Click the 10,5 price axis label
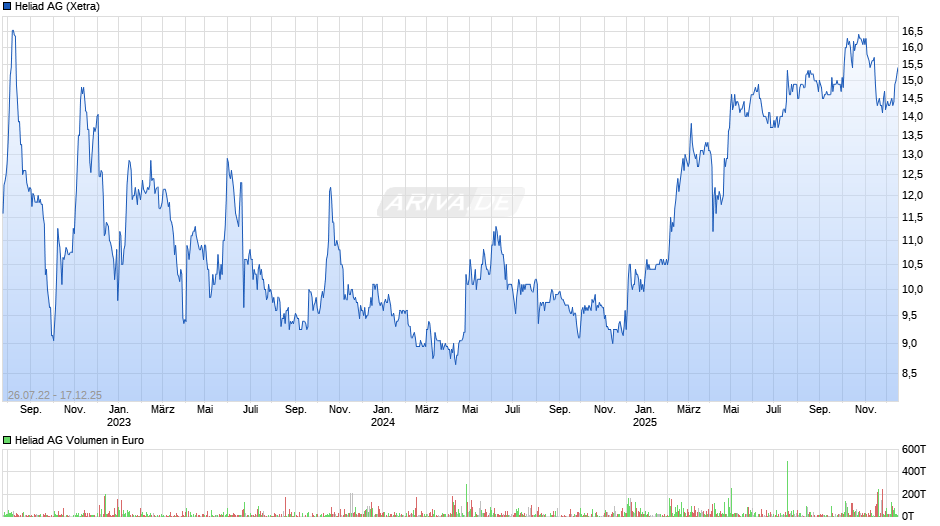Viewport: 940px width, 526px height. pos(912,264)
